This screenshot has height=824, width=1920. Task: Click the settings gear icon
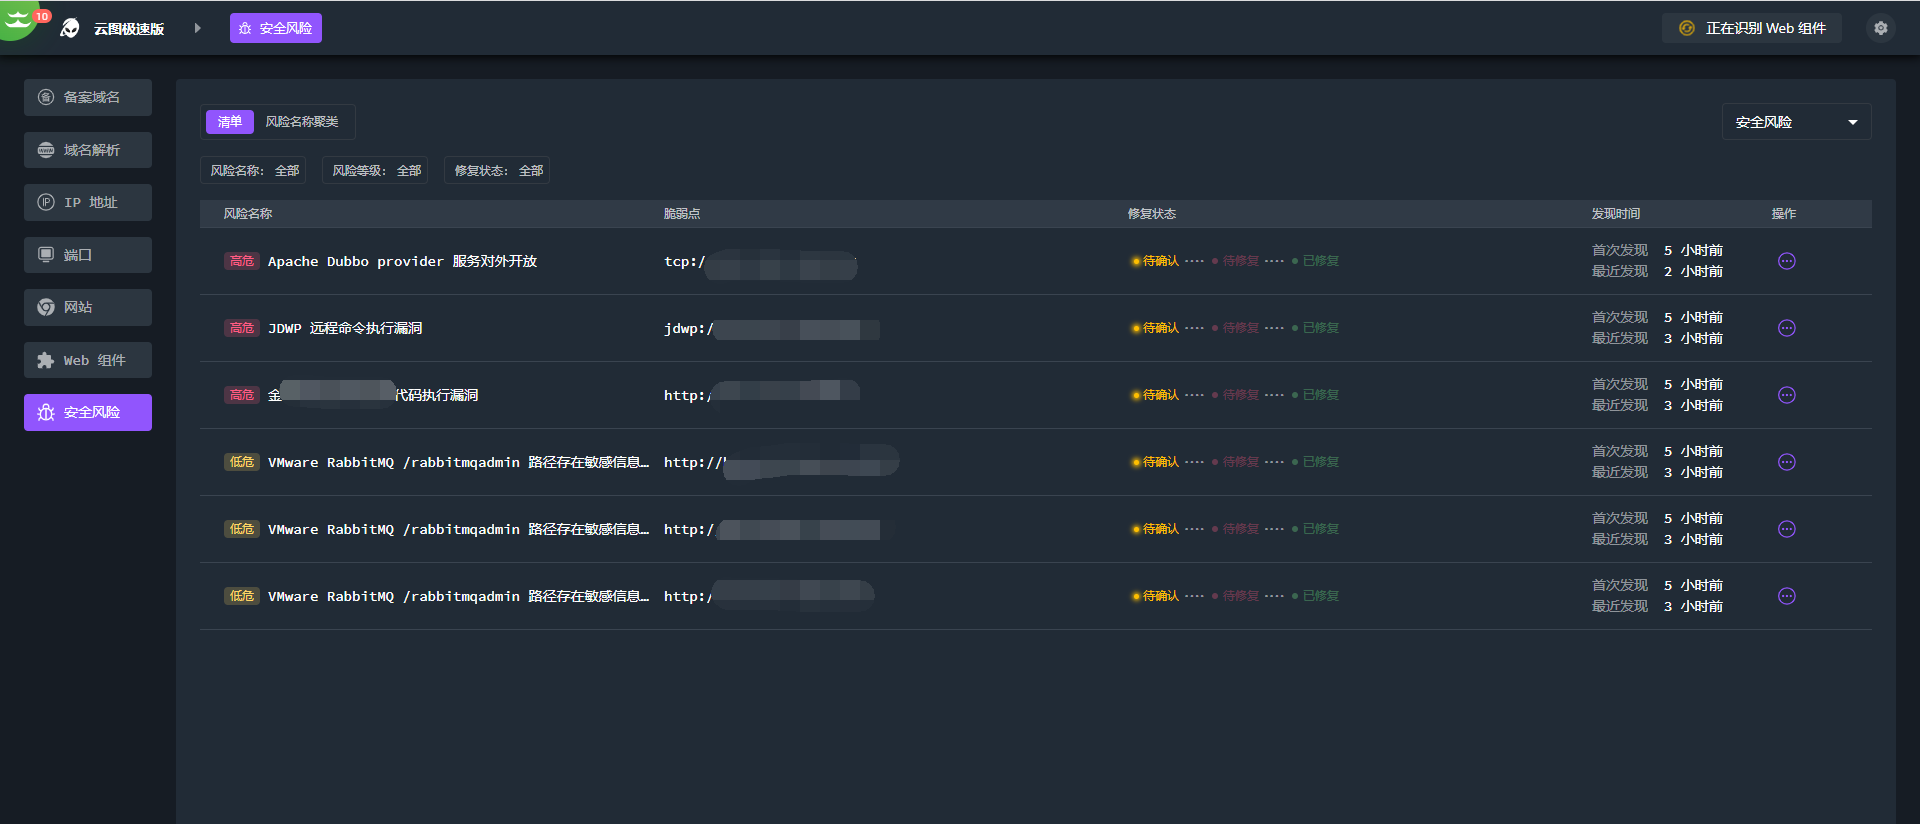[1880, 28]
